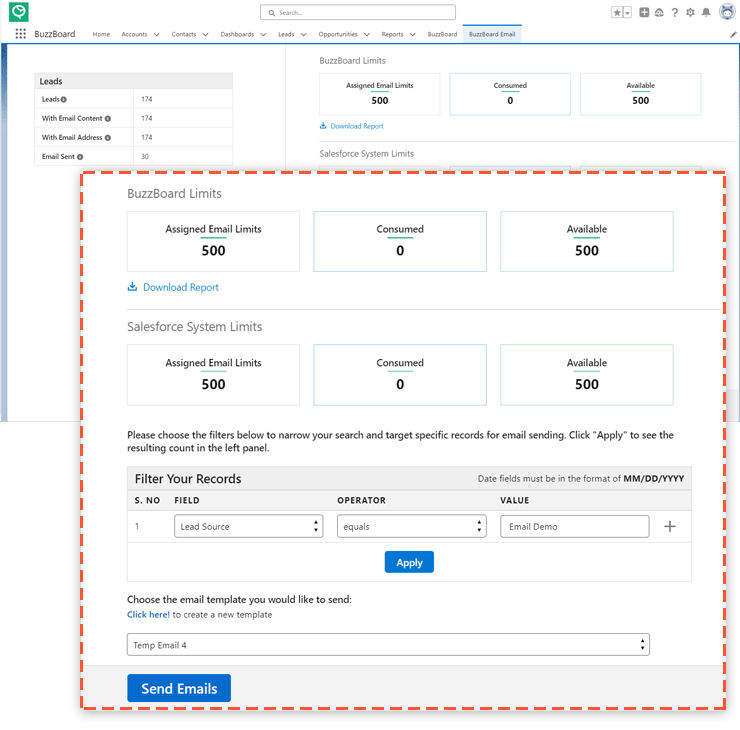Image resolution: width=740 pixels, height=730 pixels.
Task: Expand the Contacts tab chevron
Action: click(x=205, y=34)
